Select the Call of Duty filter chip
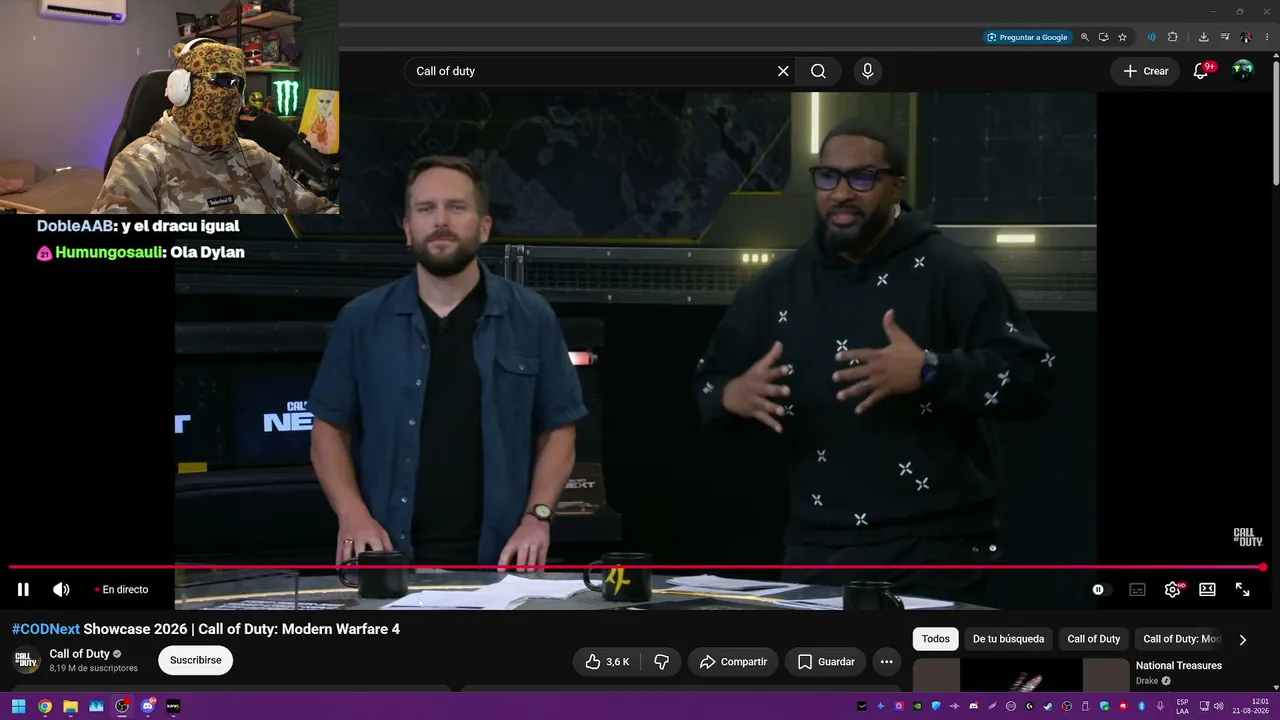 (1094, 639)
